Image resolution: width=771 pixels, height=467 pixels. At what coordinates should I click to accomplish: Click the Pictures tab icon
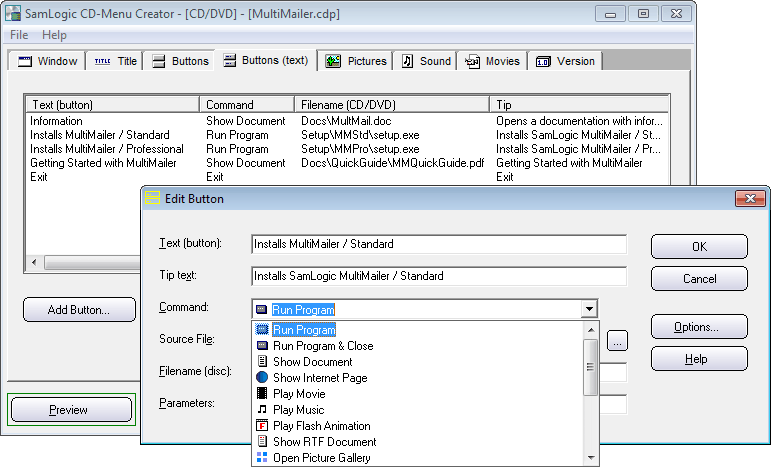click(x=333, y=61)
